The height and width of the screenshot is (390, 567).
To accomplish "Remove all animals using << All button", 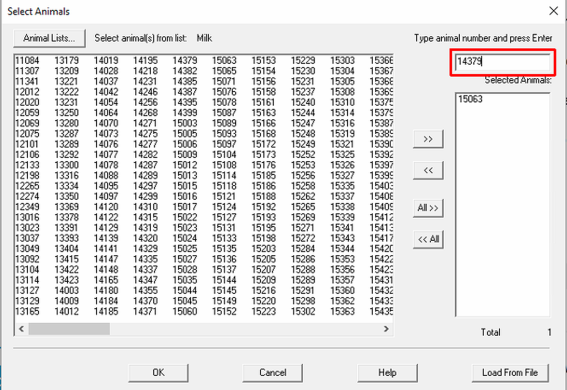I will tap(428, 239).
